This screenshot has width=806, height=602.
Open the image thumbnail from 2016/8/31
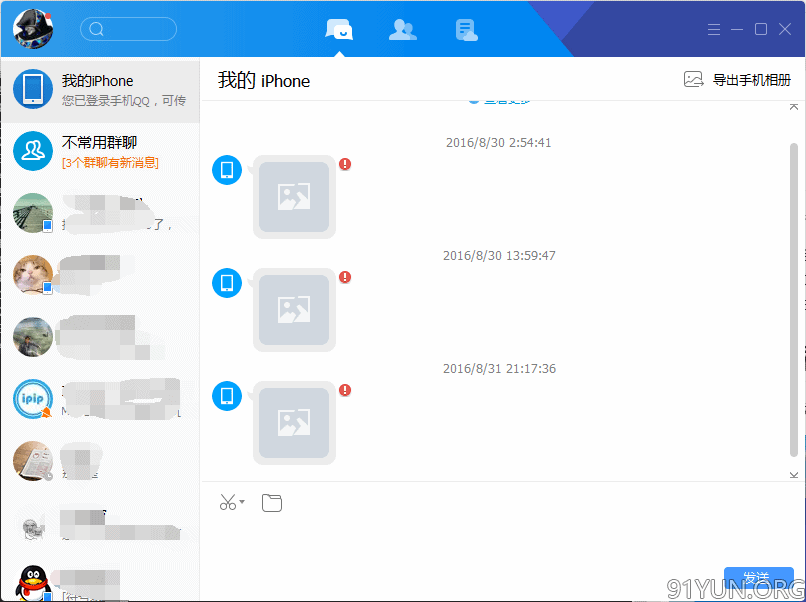(x=294, y=422)
